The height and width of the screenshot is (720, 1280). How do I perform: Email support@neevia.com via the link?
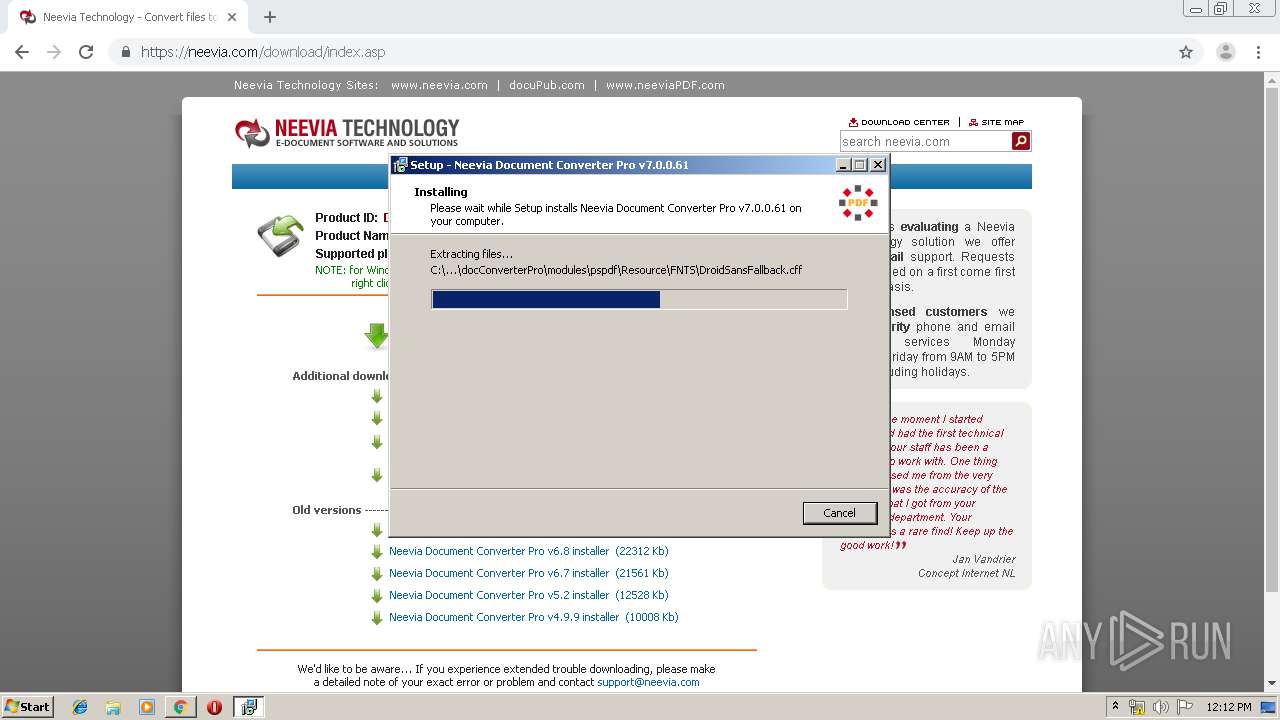click(x=648, y=682)
